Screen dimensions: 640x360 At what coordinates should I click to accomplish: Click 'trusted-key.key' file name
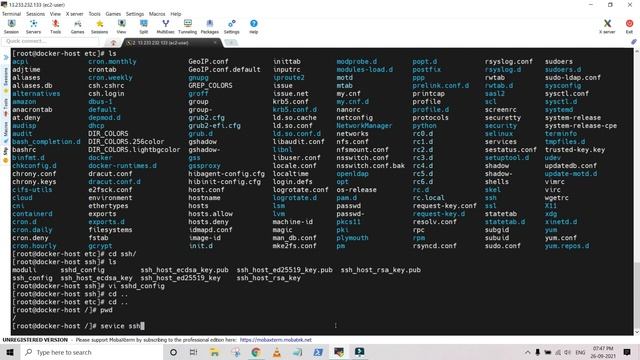pyautogui.click(x=575, y=150)
